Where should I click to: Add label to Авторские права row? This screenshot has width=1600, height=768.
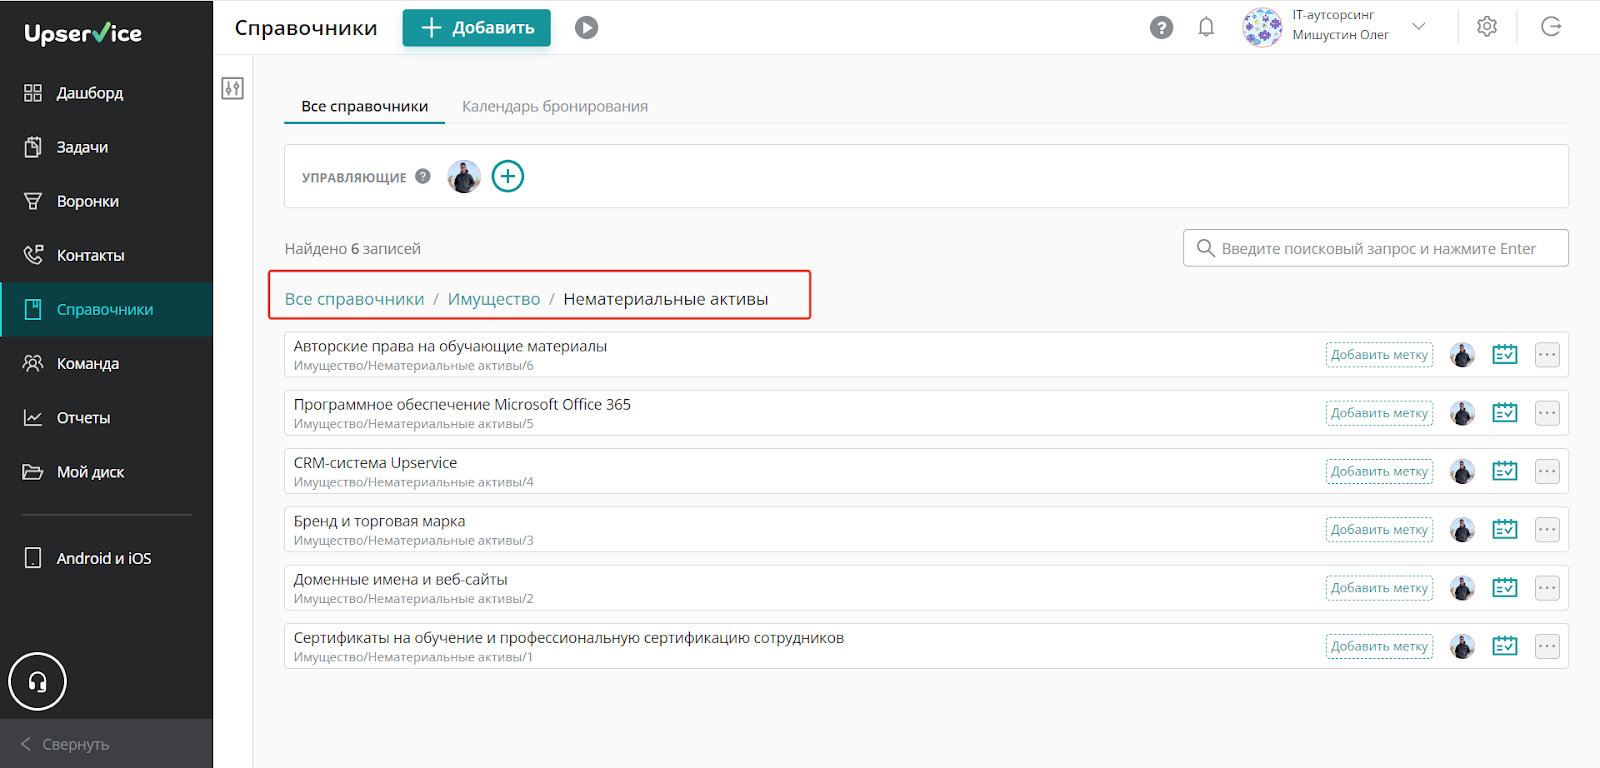click(x=1379, y=355)
